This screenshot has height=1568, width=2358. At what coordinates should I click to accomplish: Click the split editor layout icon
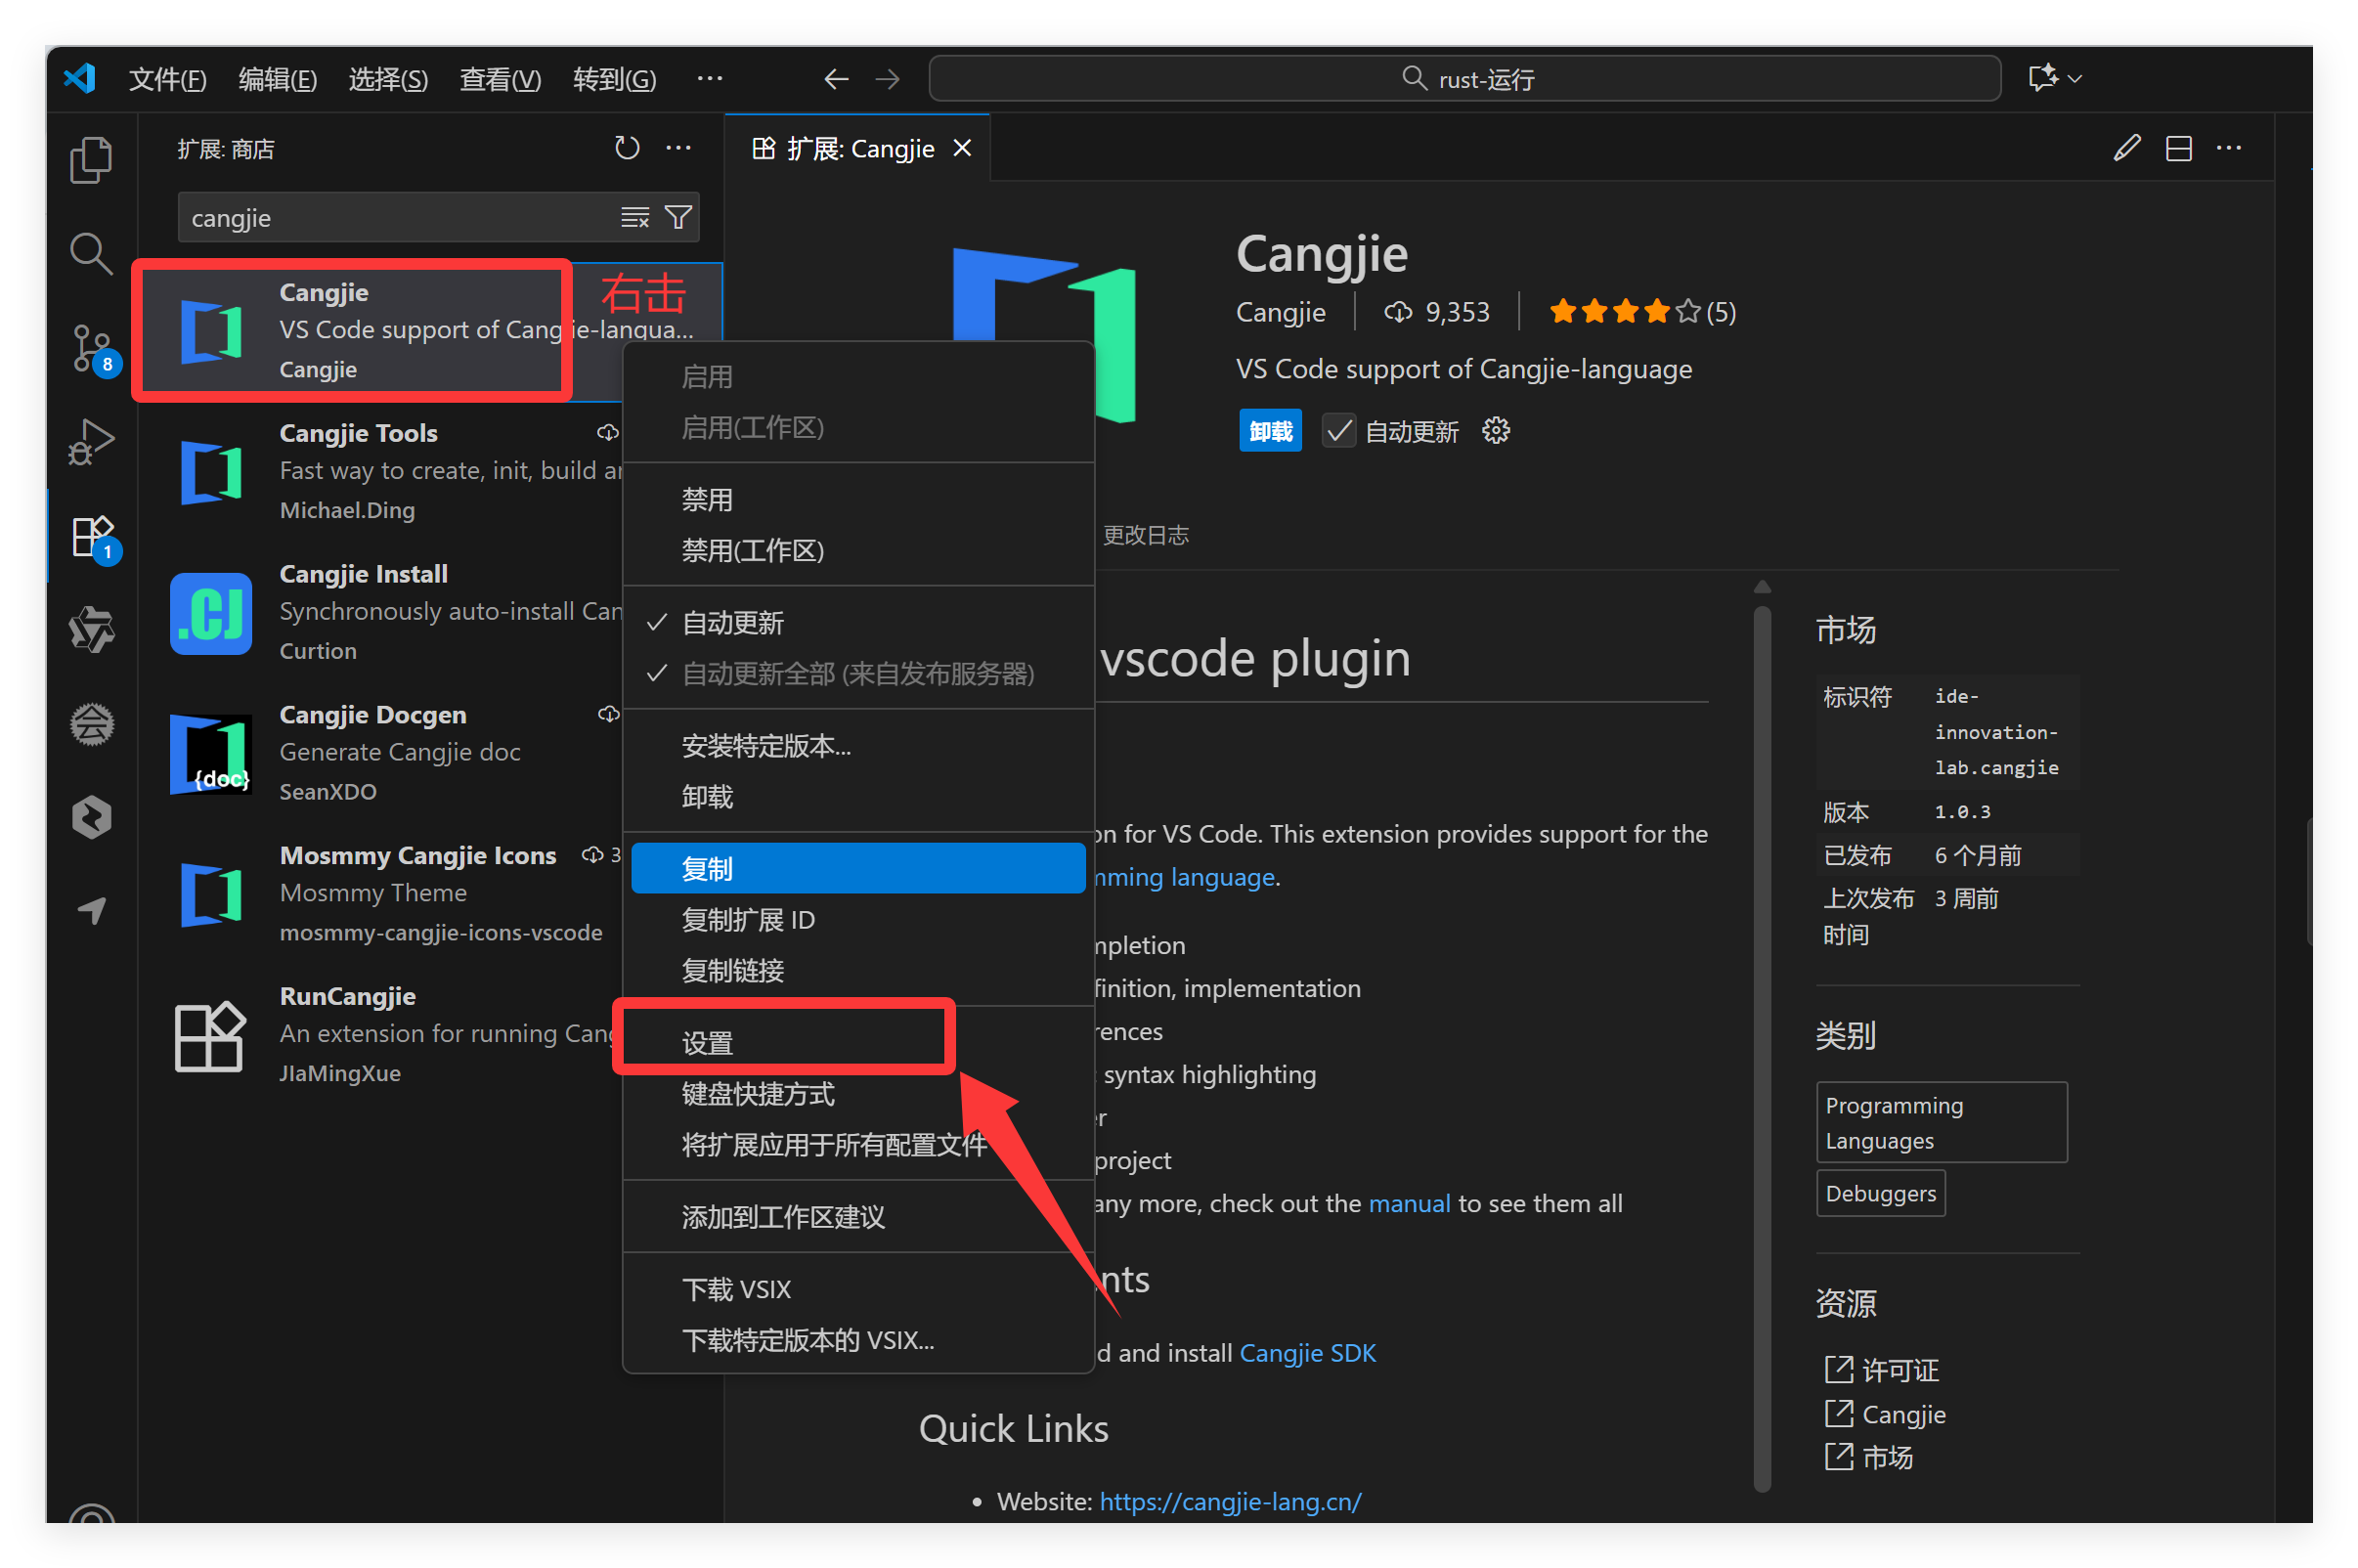pyautogui.click(x=2178, y=149)
